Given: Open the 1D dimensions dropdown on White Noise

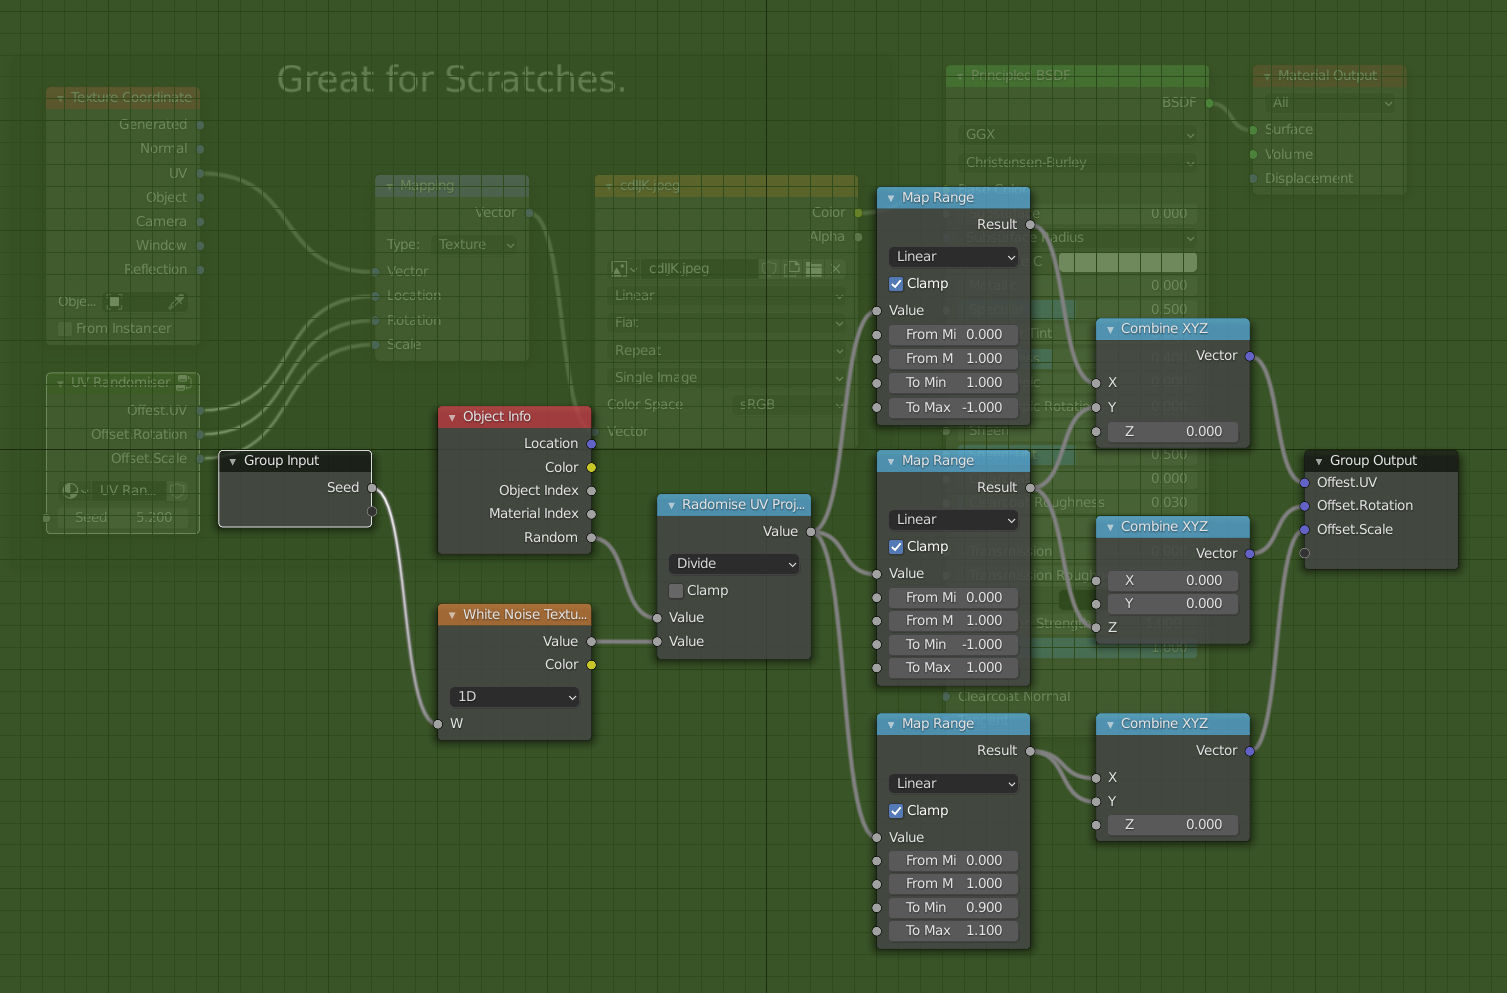Looking at the screenshot, I should (x=514, y=697).
